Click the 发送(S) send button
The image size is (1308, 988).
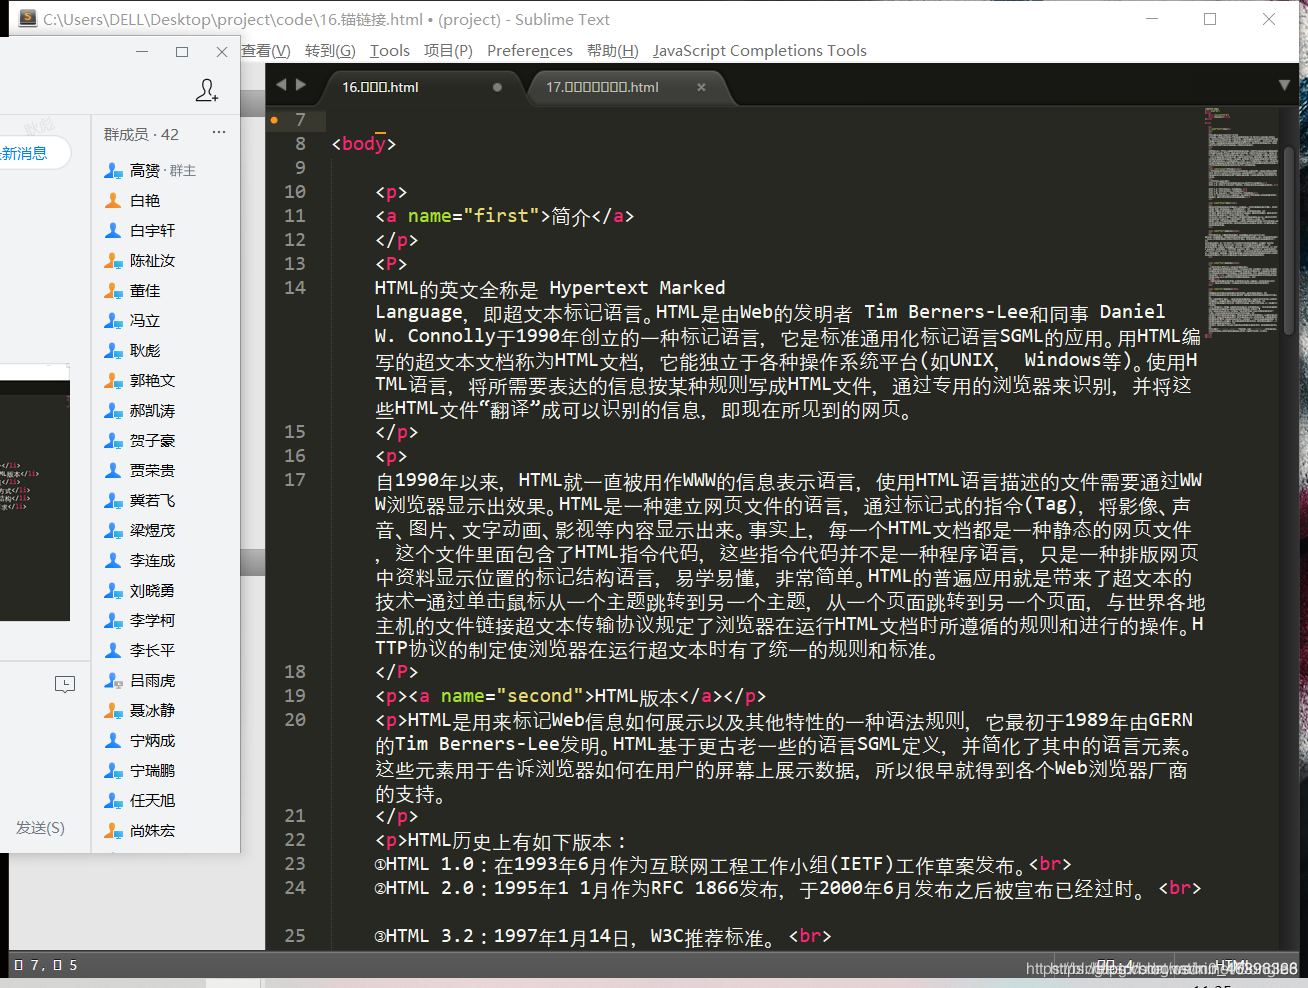point(40,828)
